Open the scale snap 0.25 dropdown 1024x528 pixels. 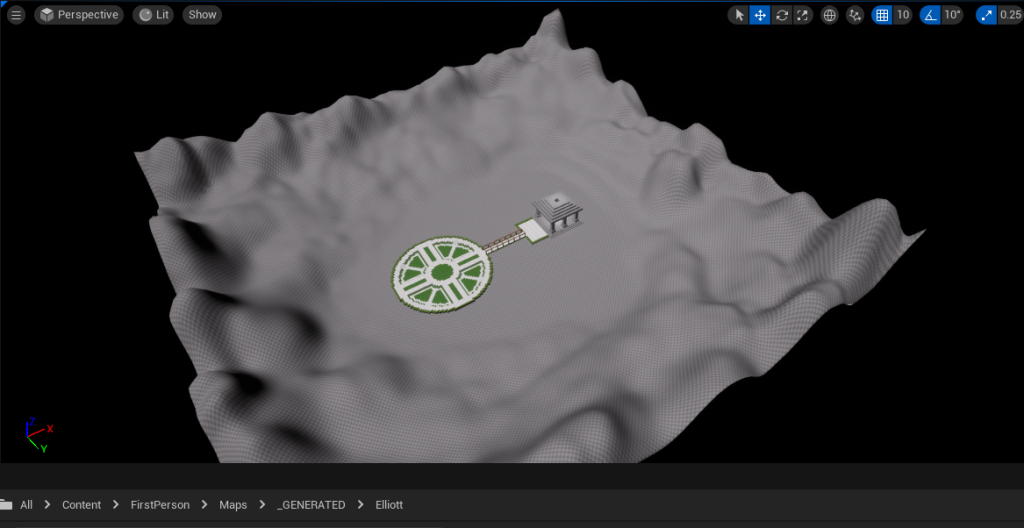pos(1010,15)
